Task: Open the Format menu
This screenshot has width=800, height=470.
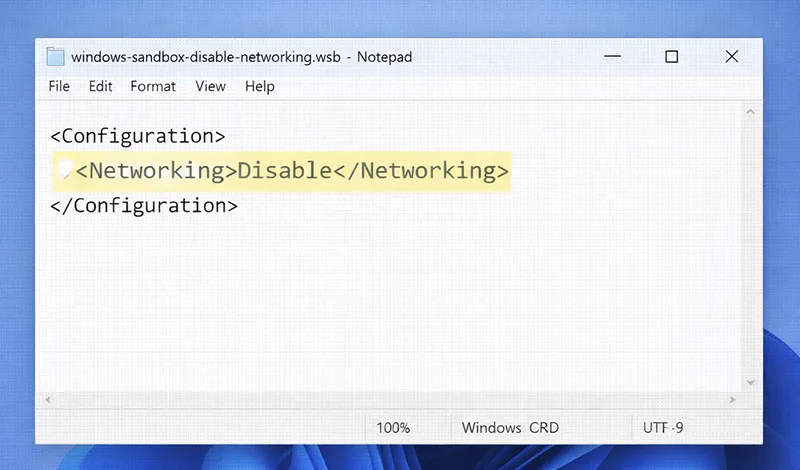Action: point(153,86)
